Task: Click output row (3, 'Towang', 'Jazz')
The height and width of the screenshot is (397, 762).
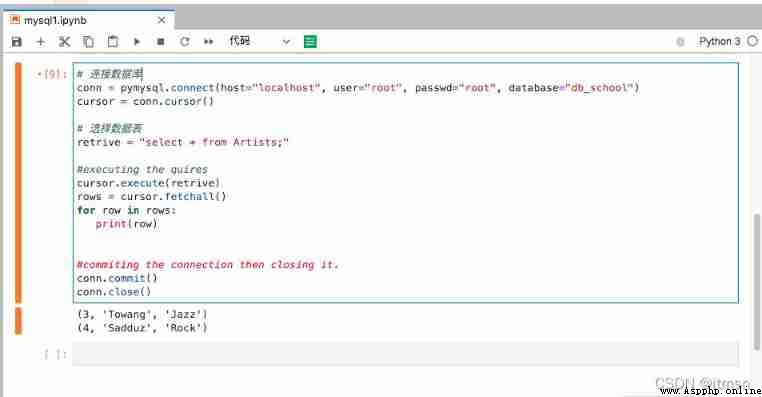Action: [142, 314]
